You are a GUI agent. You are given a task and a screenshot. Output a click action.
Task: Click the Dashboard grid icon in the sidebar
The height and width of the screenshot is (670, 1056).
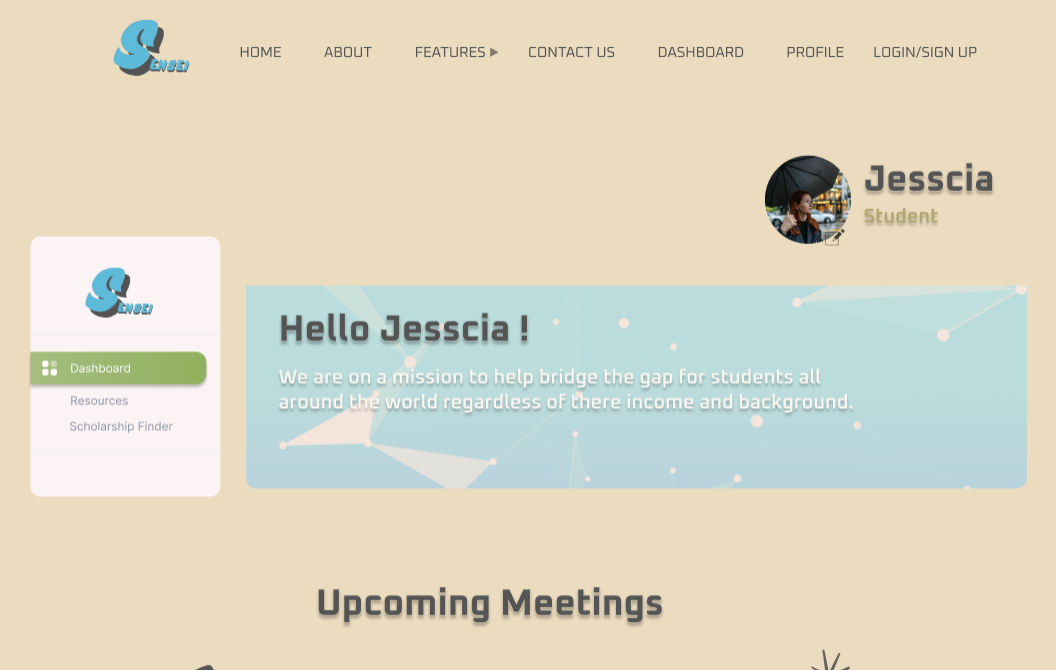click(x=50, y=368)
